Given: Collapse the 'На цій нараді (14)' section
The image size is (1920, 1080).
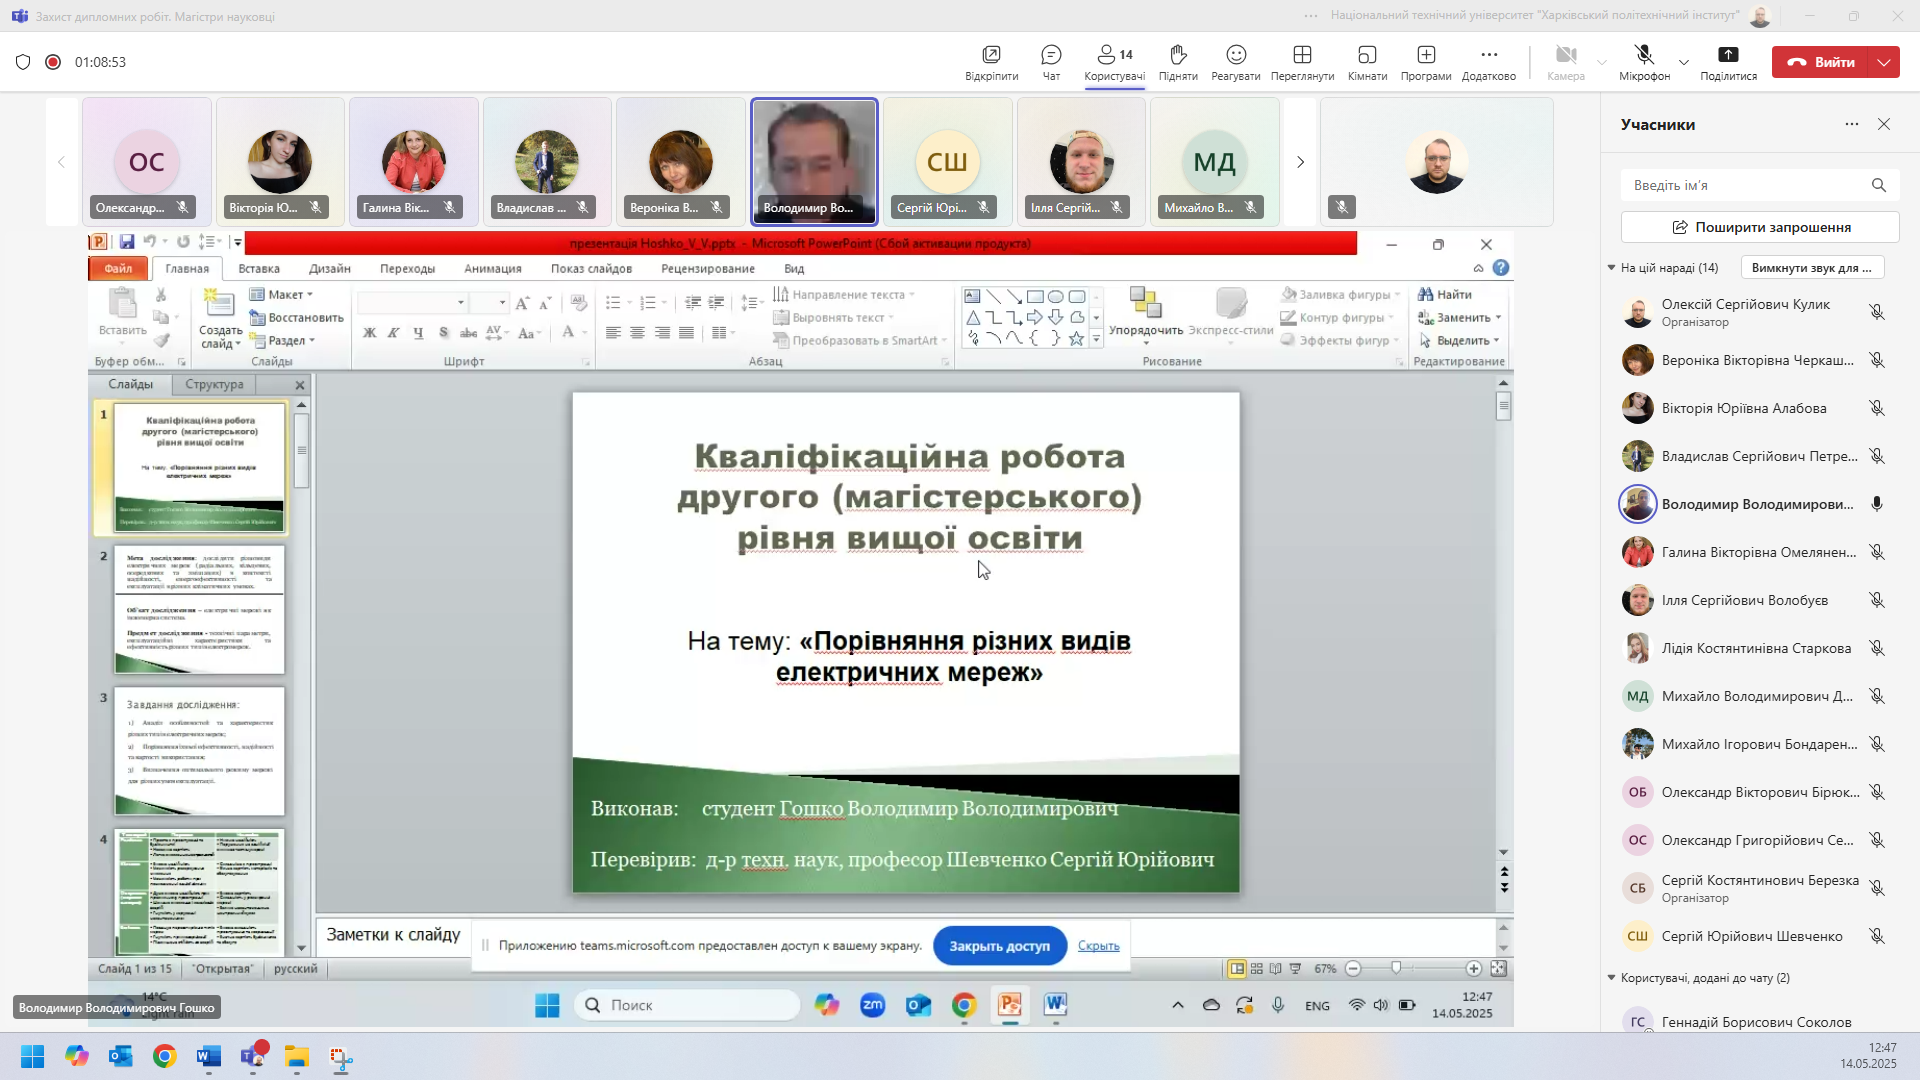Looking at the screenshot, I should (1611, 268).
